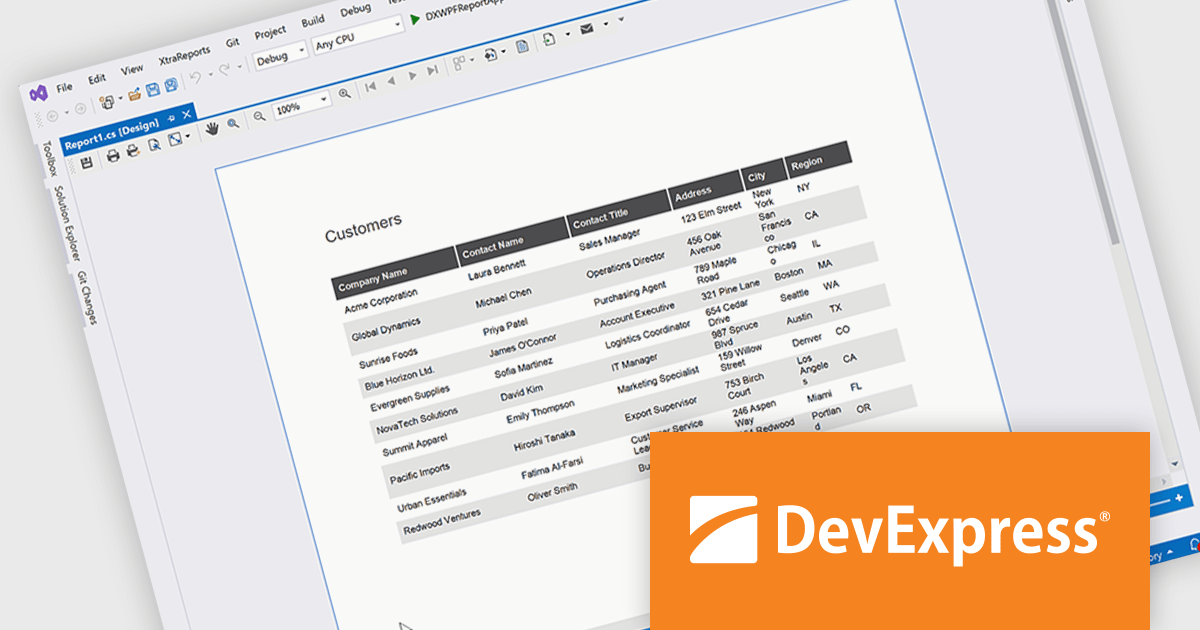Viewport: 1200px width, 630px height.
Task: Click the Zoom In icon
Action: tap(344, 93)
